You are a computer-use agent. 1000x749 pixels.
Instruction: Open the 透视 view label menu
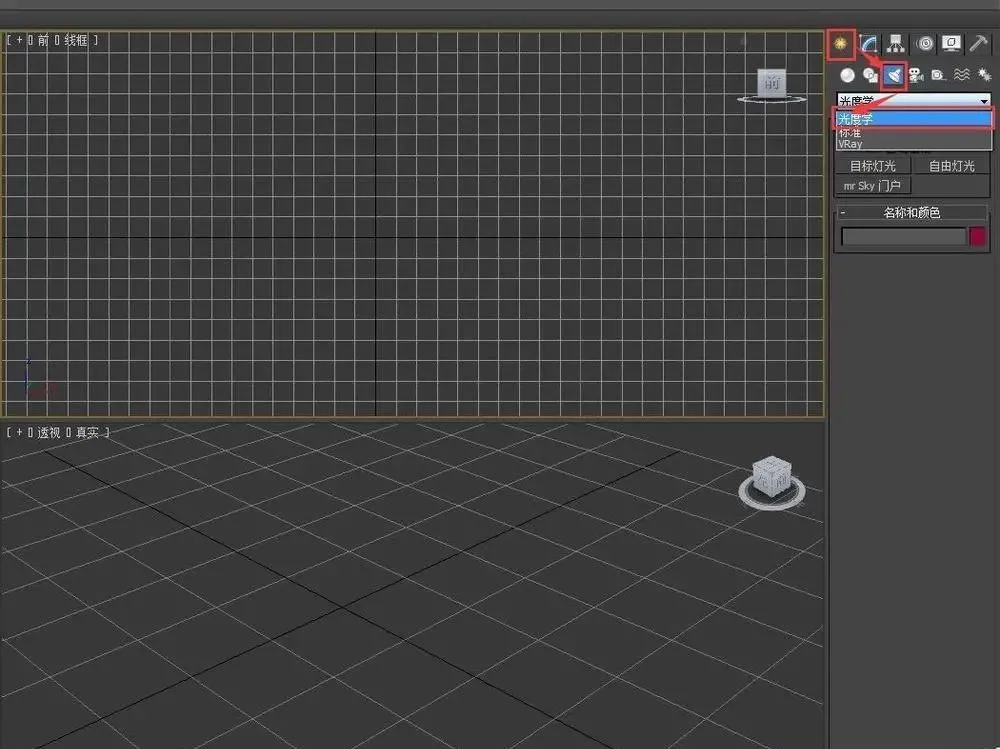(48, 433)
